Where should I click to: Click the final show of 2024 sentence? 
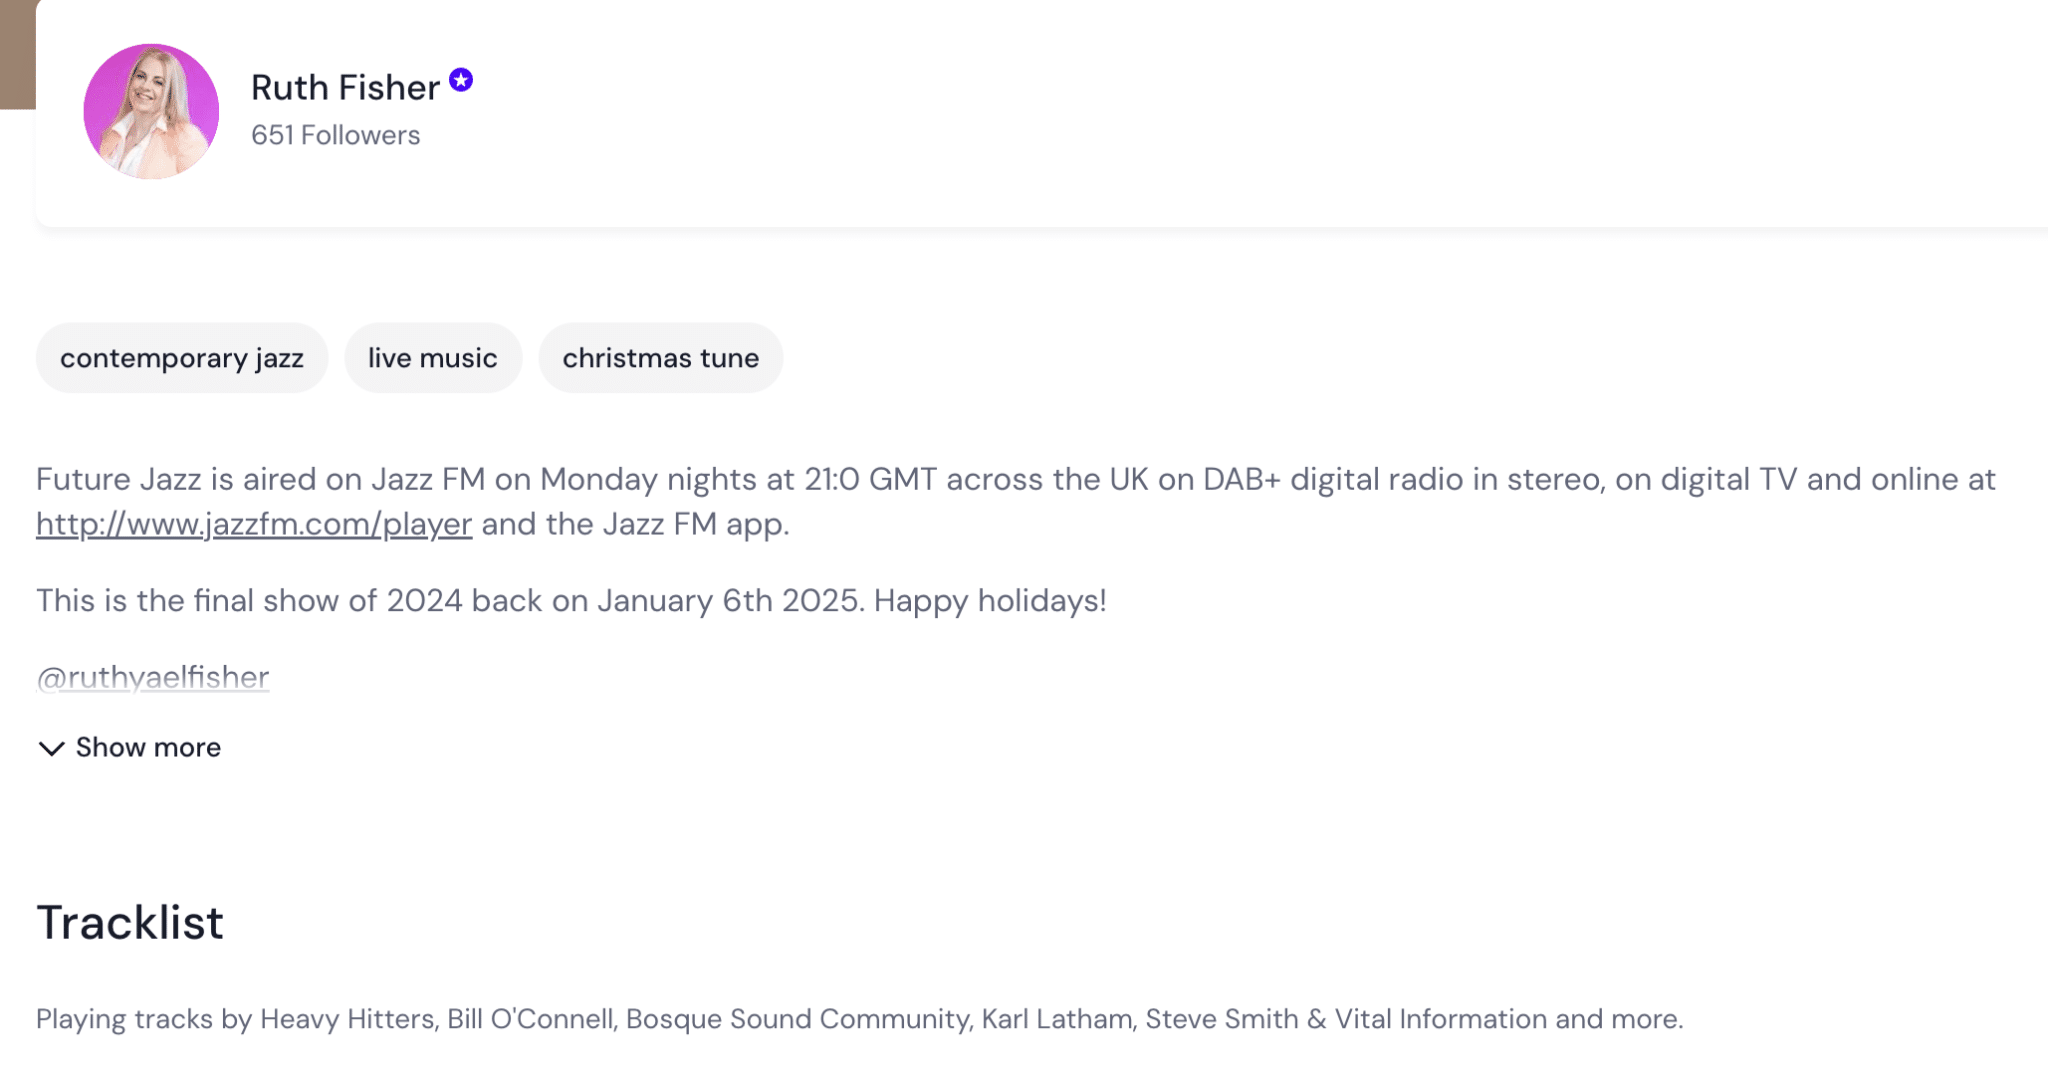(x=450, y=600)
